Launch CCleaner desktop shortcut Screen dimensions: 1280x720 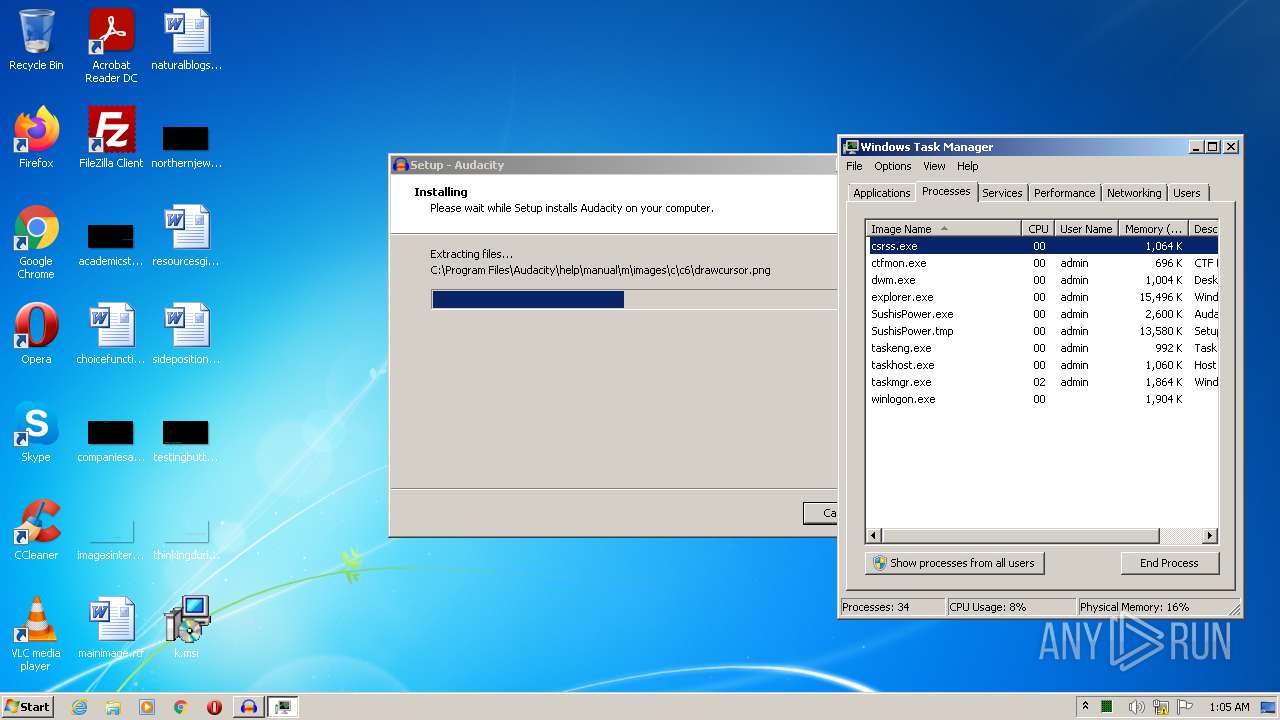tap(36, 531)
